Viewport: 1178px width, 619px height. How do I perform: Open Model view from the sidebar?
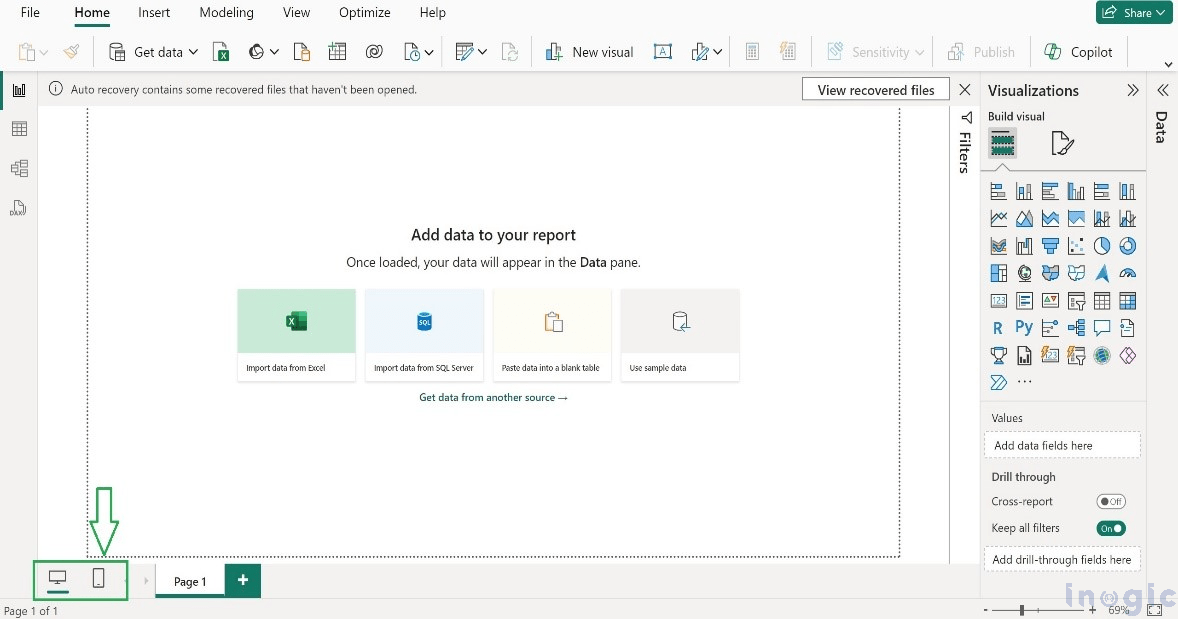tap(18, 168)
